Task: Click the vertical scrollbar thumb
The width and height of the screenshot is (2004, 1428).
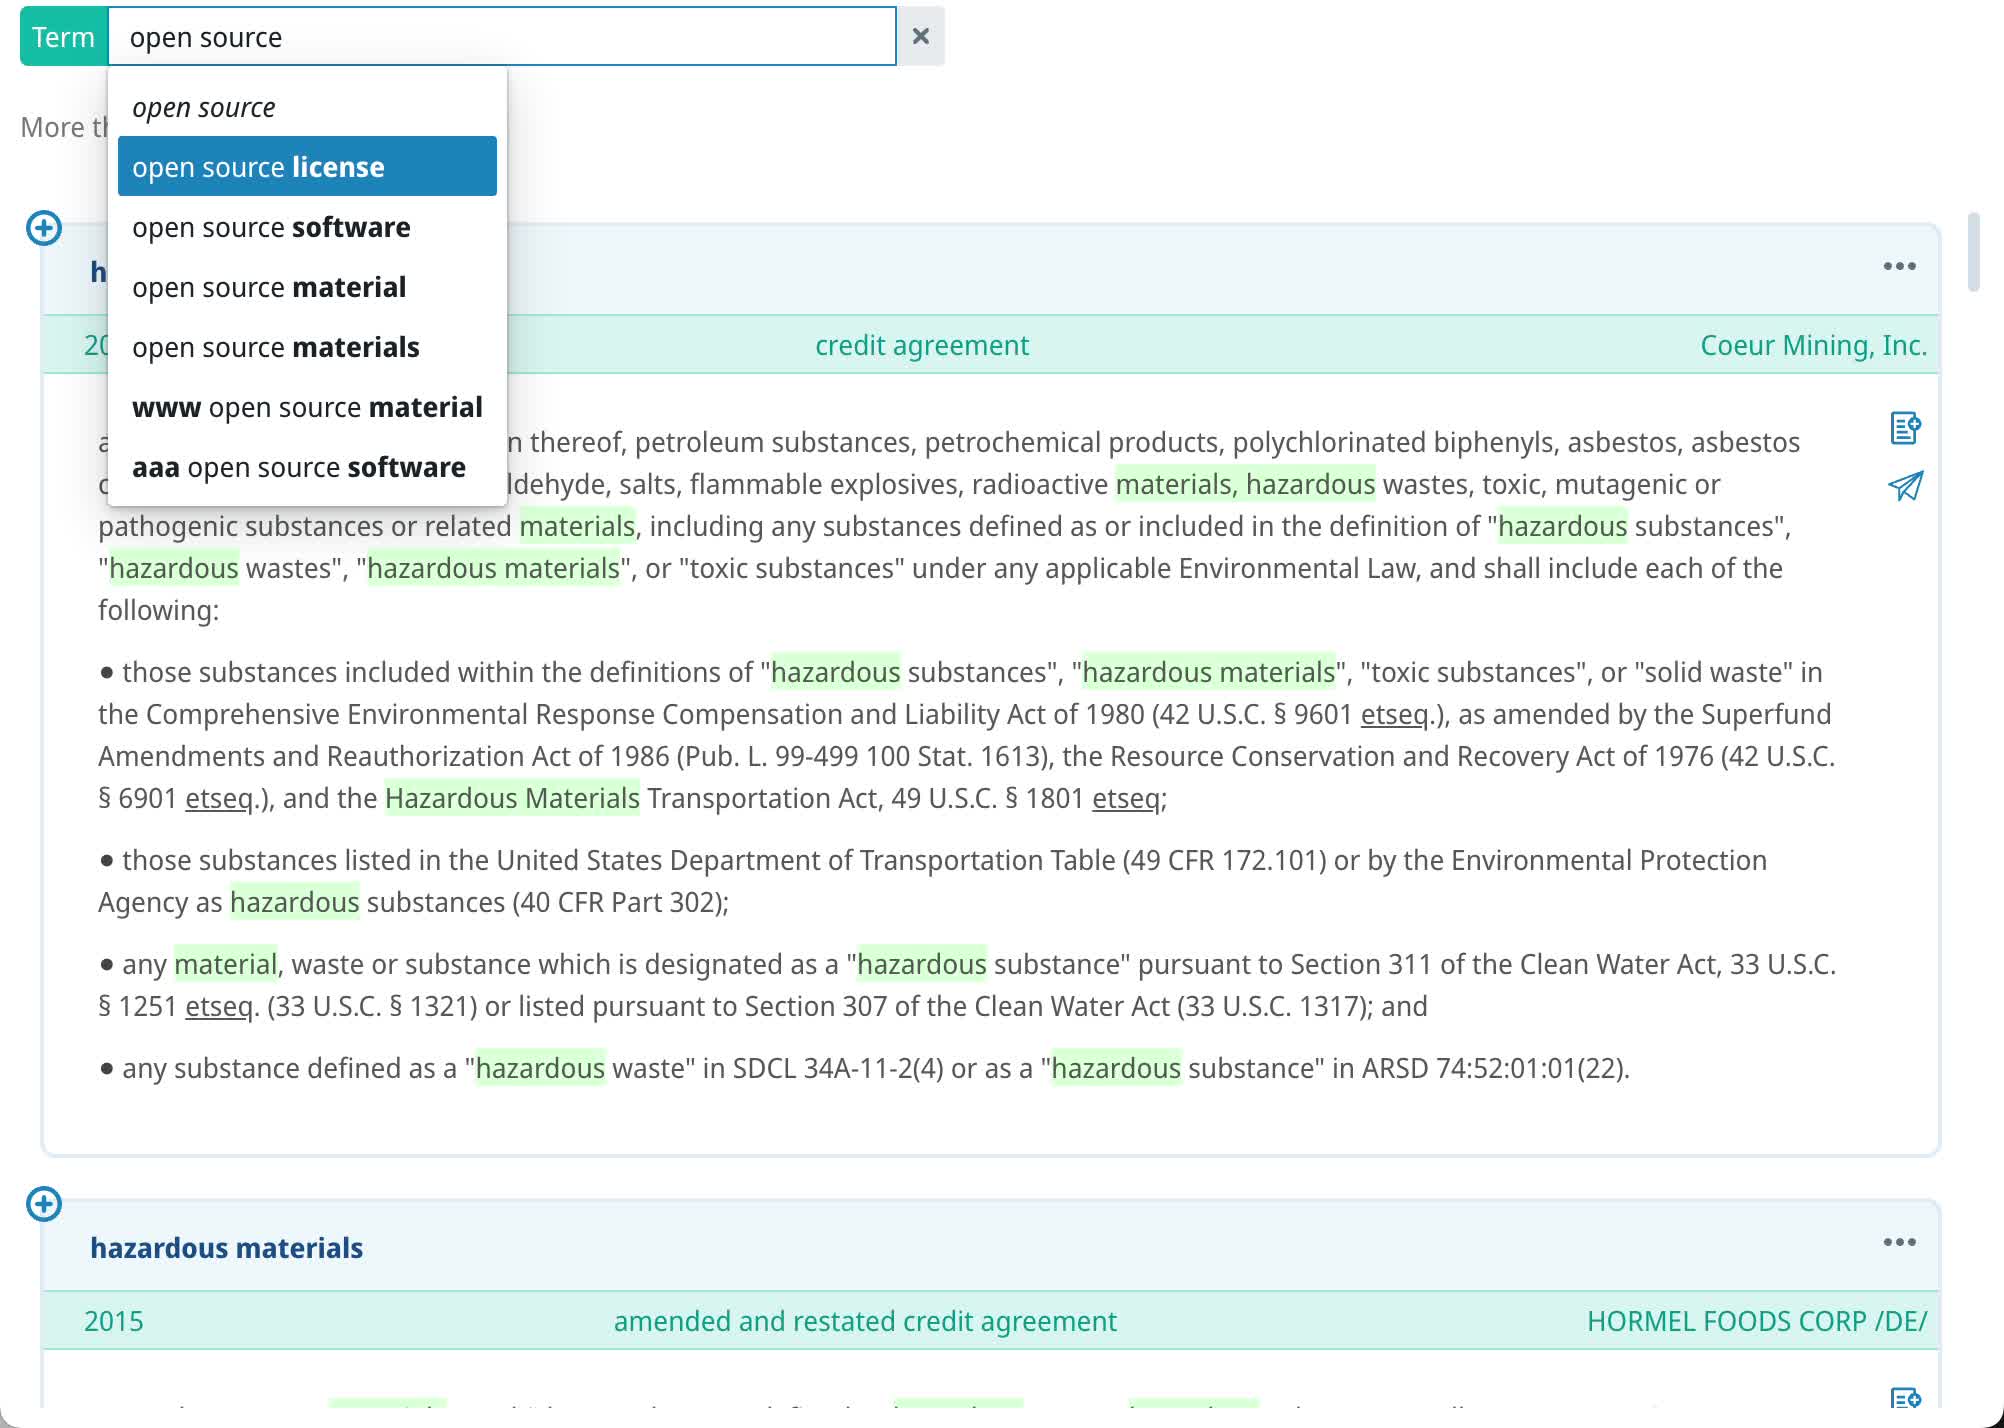Action: 1973,251
